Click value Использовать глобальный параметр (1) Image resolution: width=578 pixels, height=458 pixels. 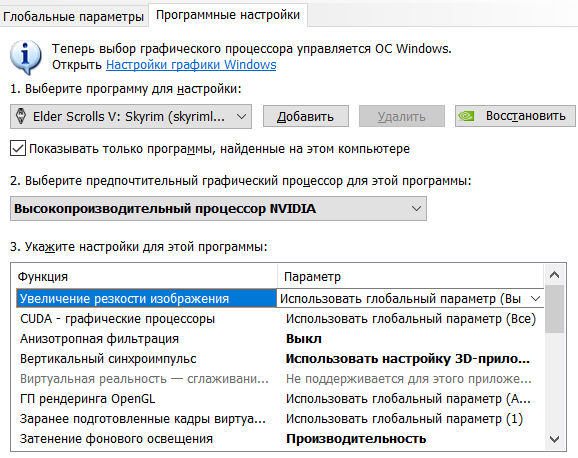pyautogui.click(x=404, y=419)
